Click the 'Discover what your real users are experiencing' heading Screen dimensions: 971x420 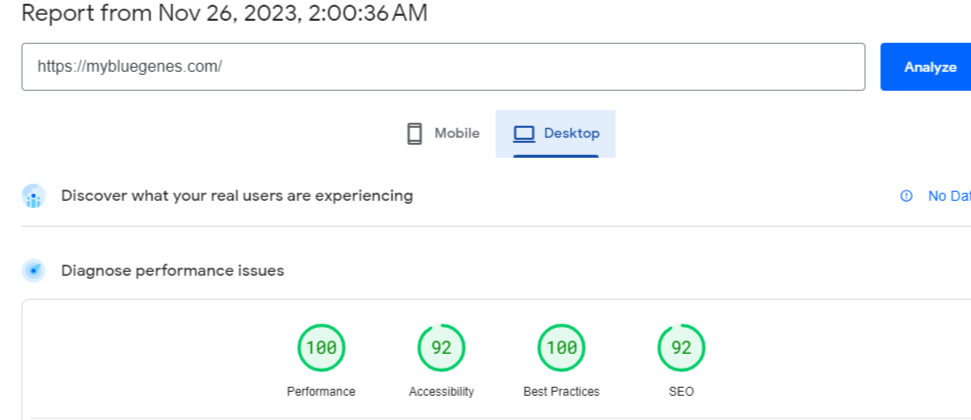[x=237, y=196]
